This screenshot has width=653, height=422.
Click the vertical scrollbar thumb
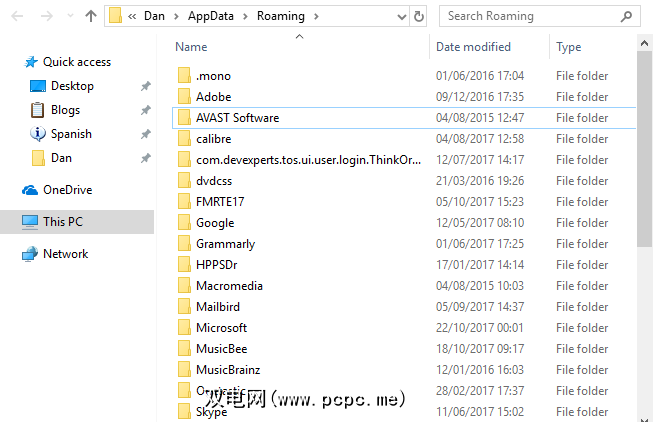(x=644, y=149)
